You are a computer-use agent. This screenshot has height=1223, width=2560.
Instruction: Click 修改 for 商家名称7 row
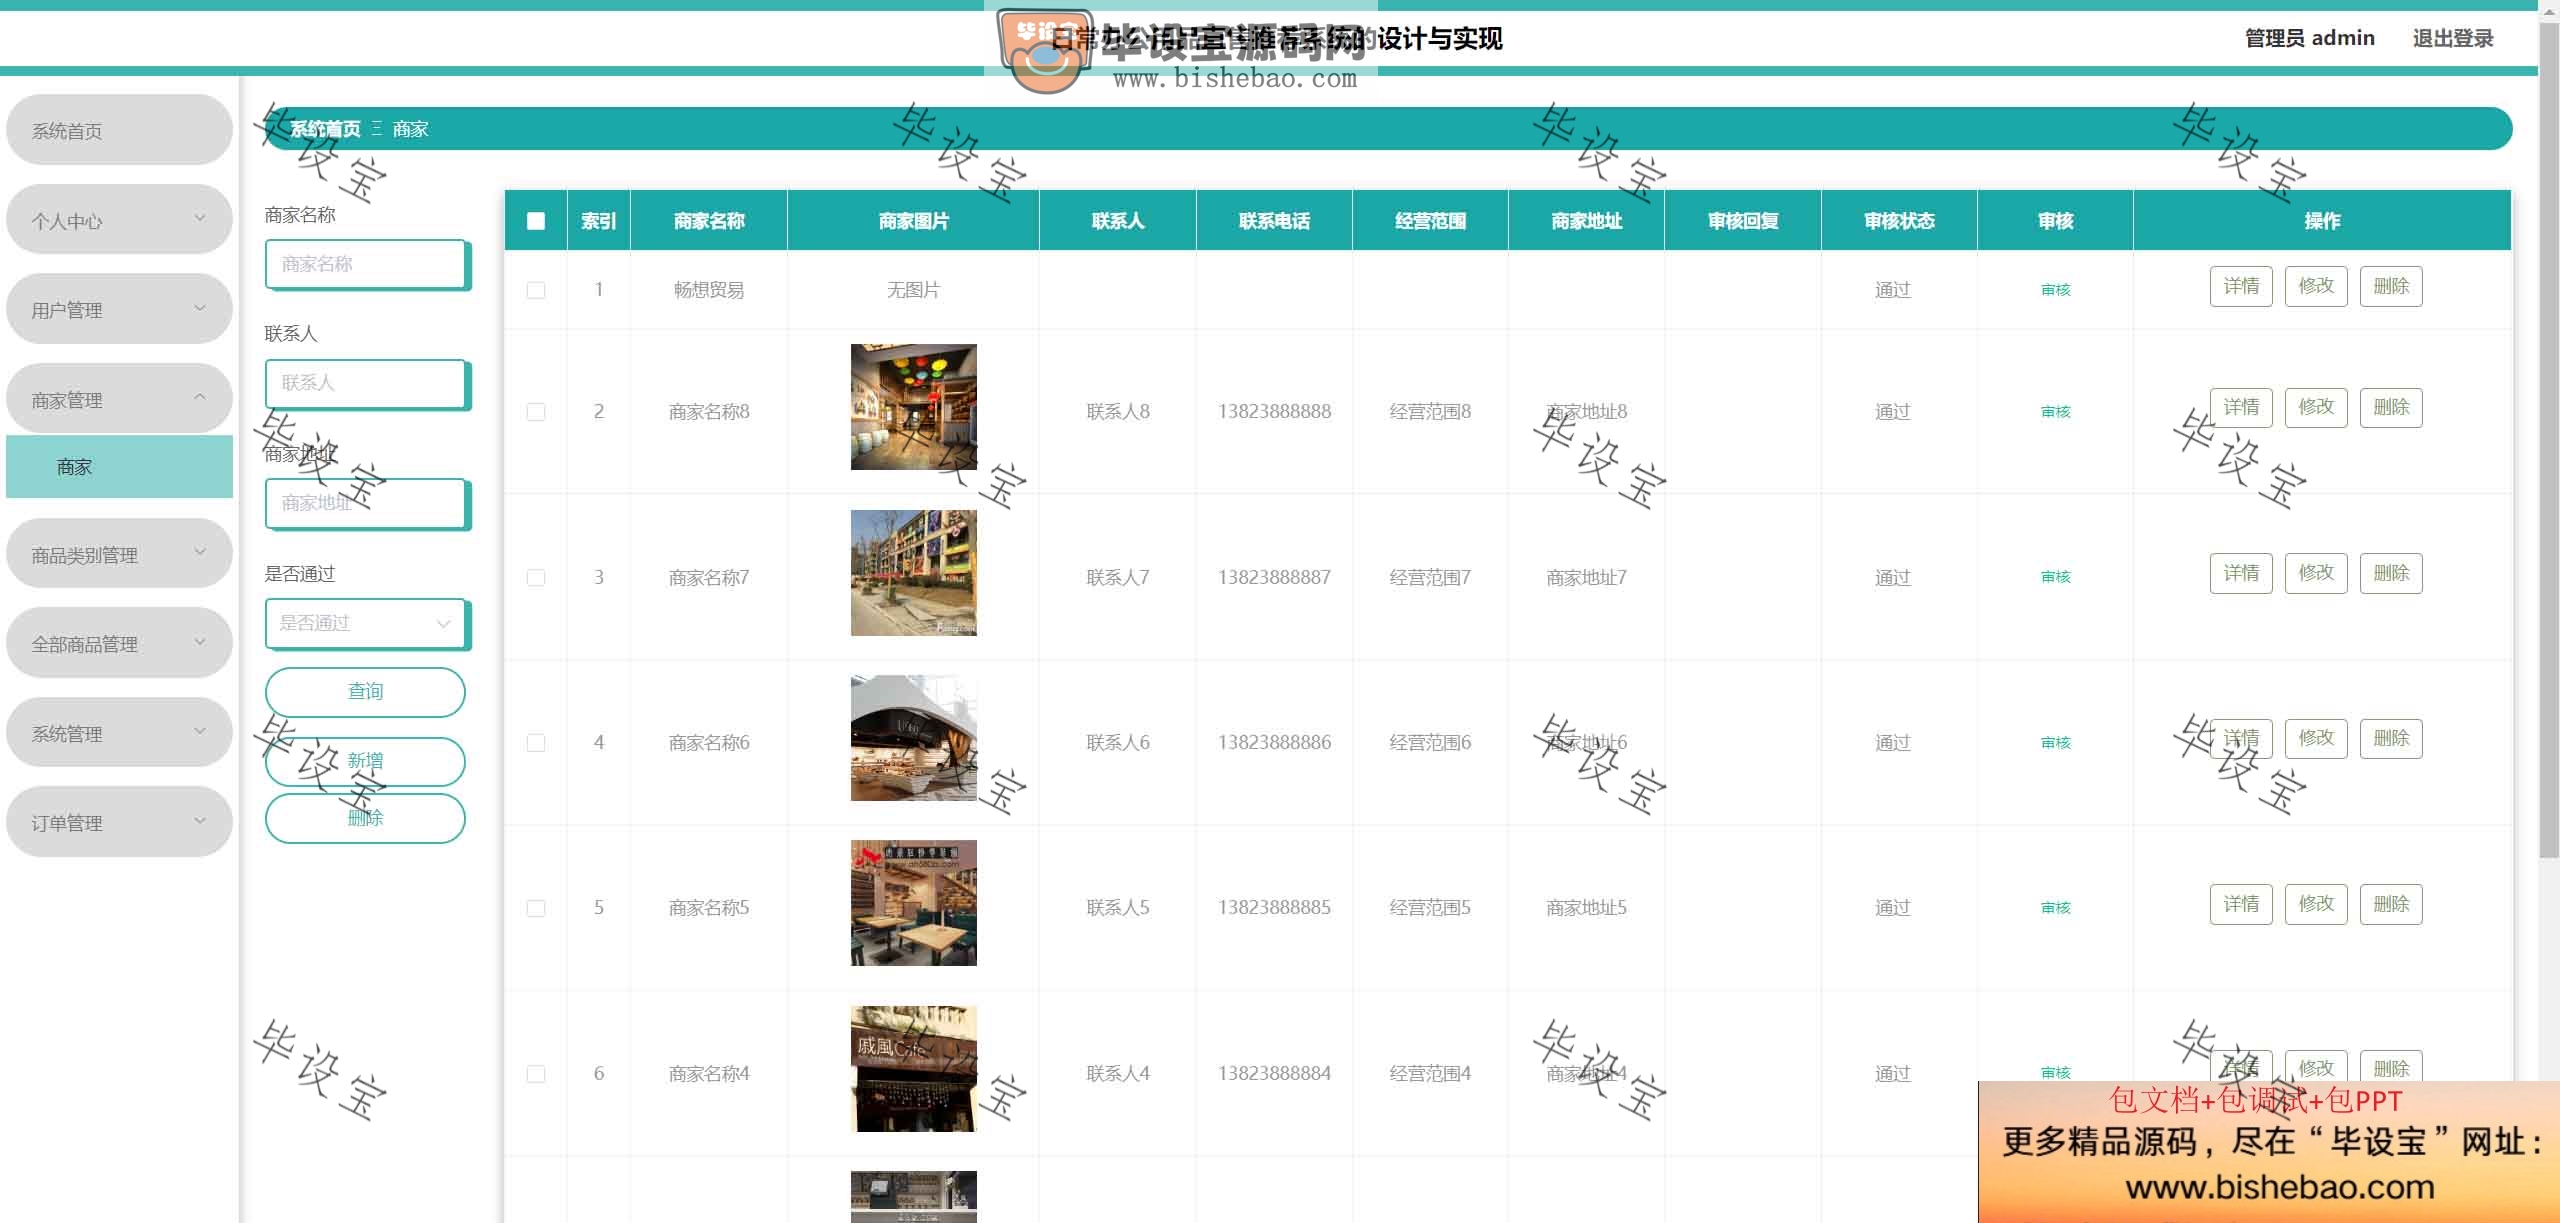tap(2316, 573)
